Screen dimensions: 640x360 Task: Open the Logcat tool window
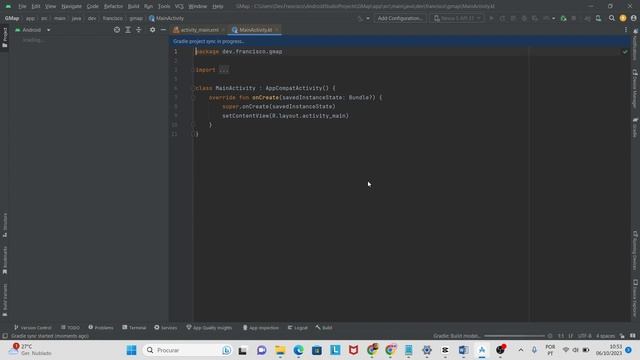tap(298, 328)
